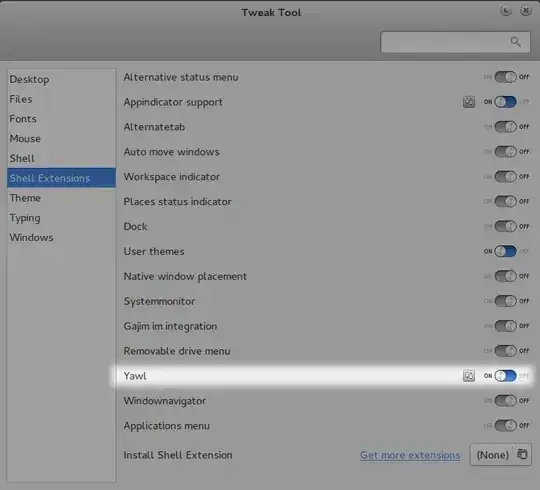The height and width of the screenshot is (490, 540).
Task: Enable the Dock extension switch
Action: (506, 226)
